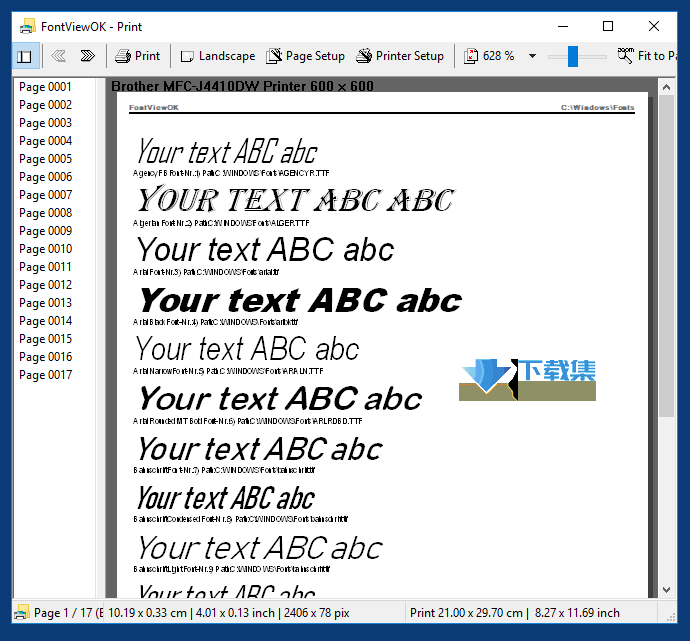This screenshot has height=641, width=690.
Task: Select Page 0006 in list
Action: (x=45, y=177)
